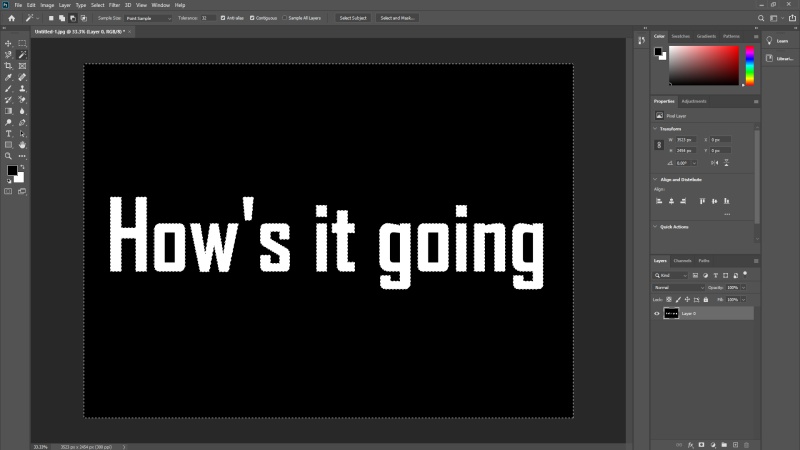Viewport: 800px width, 450px height.
Task: Open the Edit Toolbar three-dots button
Action: [x=22, y=156]
